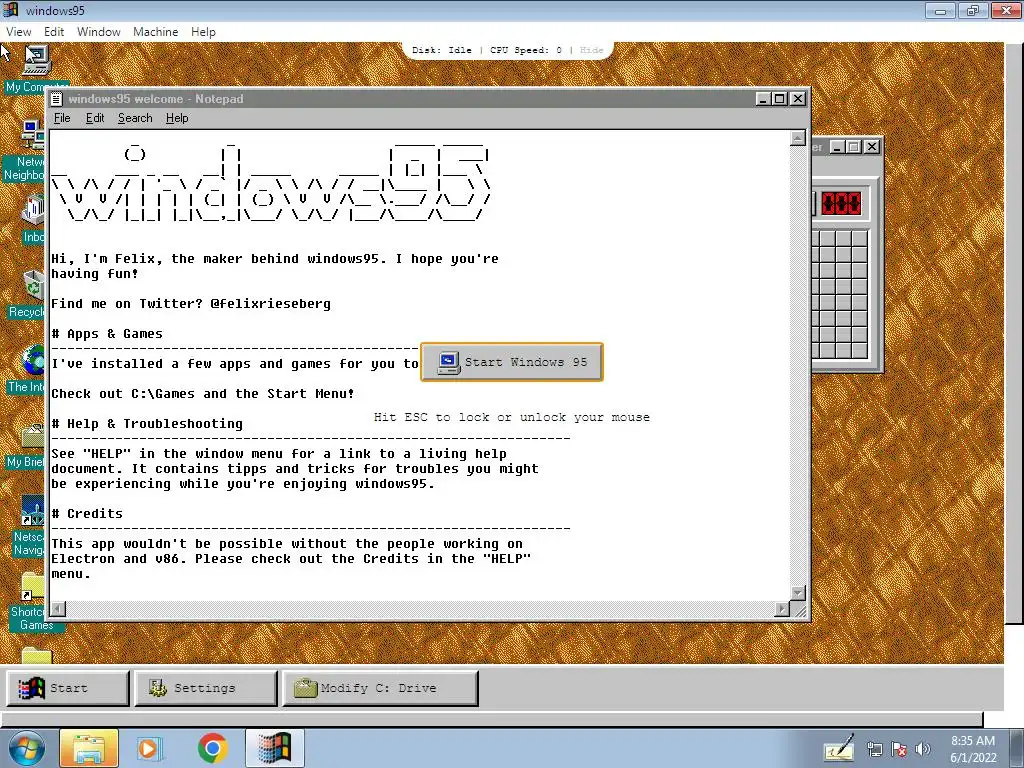Close the Minesweeper window behind Notepad
The image size is (1024, 768).
coord(871,147)
